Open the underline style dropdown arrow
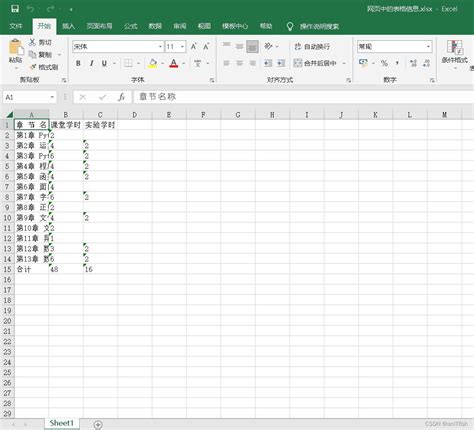 click(x=114, y=63)
